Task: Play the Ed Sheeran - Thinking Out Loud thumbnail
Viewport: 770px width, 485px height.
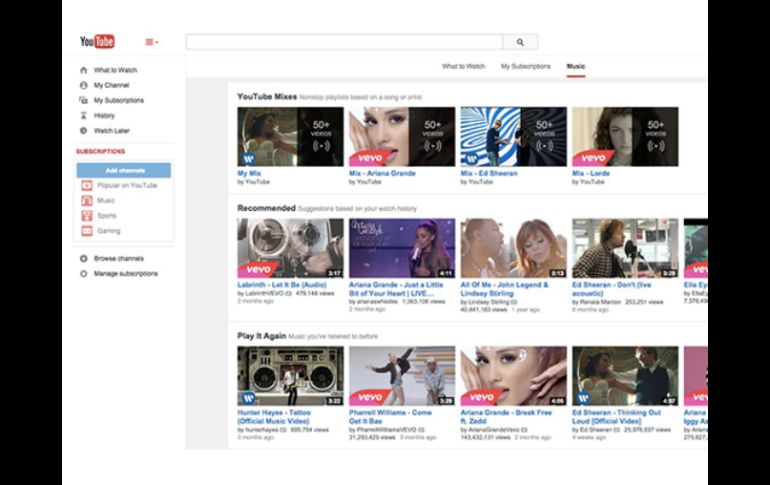Action: [x=625, y=376]
